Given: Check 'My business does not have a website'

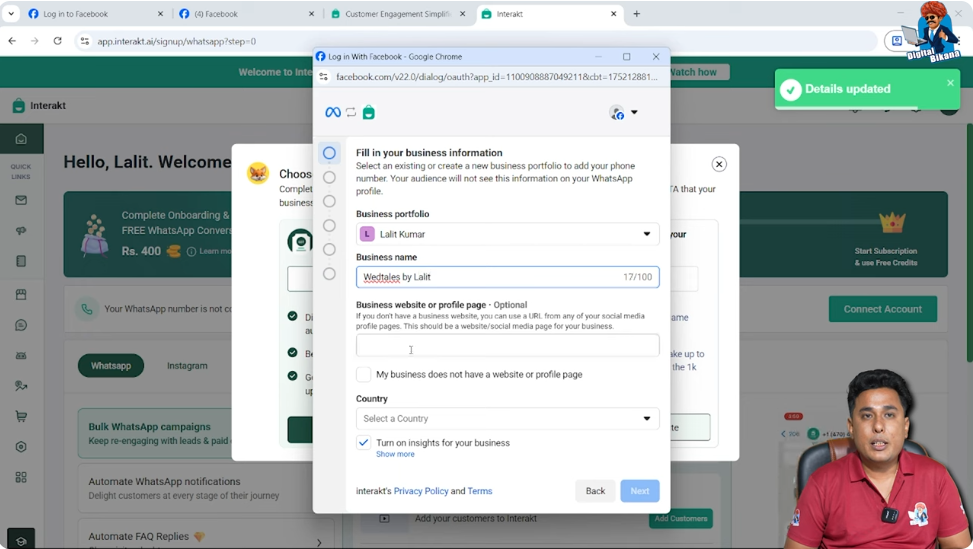Looking at the screenshot, I should tap(364, 374).
